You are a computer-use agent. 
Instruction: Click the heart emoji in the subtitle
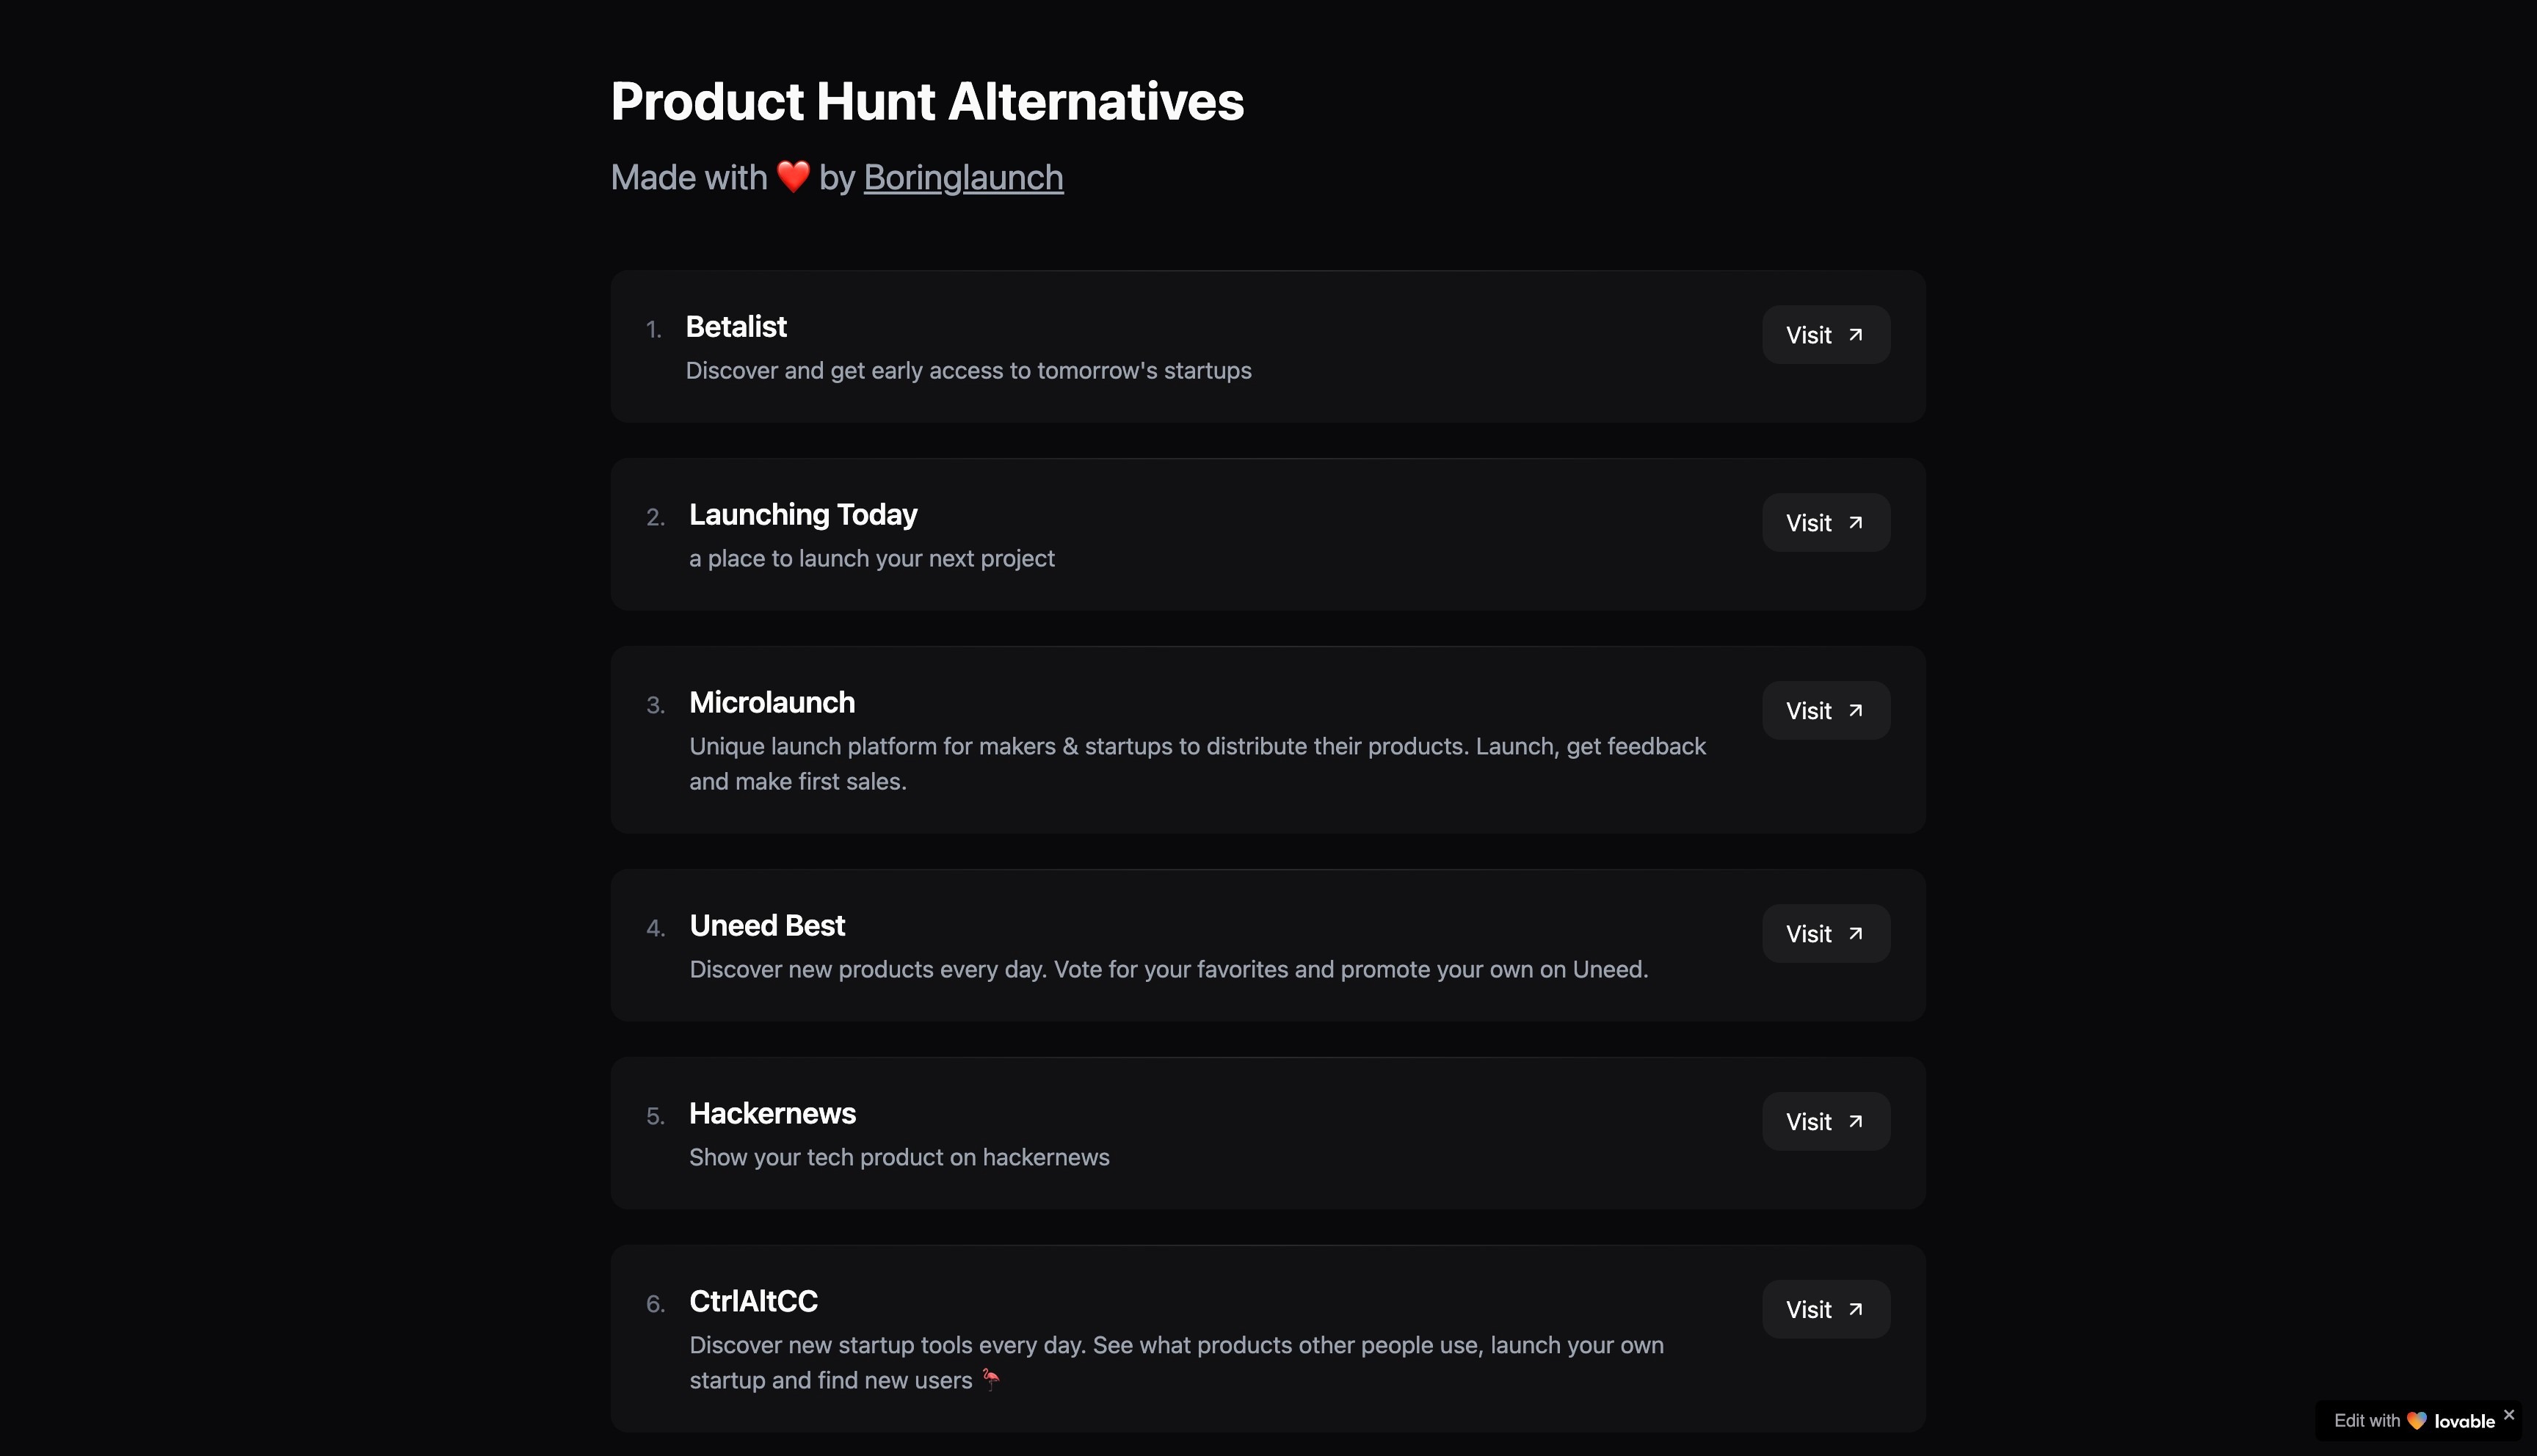[793, 176]
